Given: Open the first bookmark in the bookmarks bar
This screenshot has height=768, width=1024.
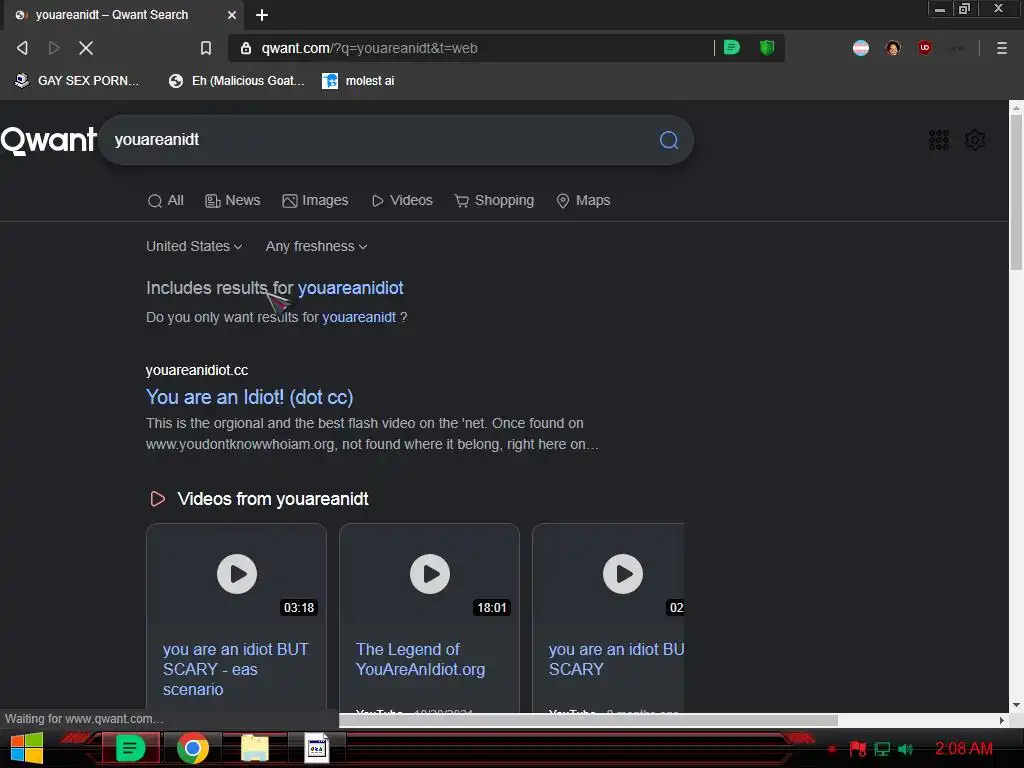Looking at the screenshot, I should 77,81.
